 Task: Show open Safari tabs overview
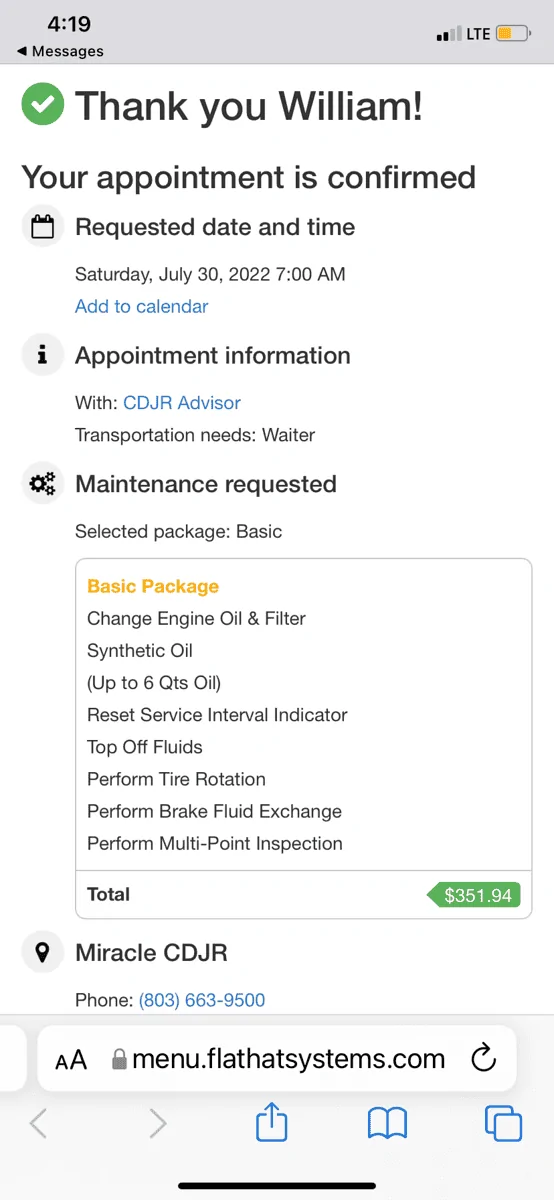coord(504,1123)
